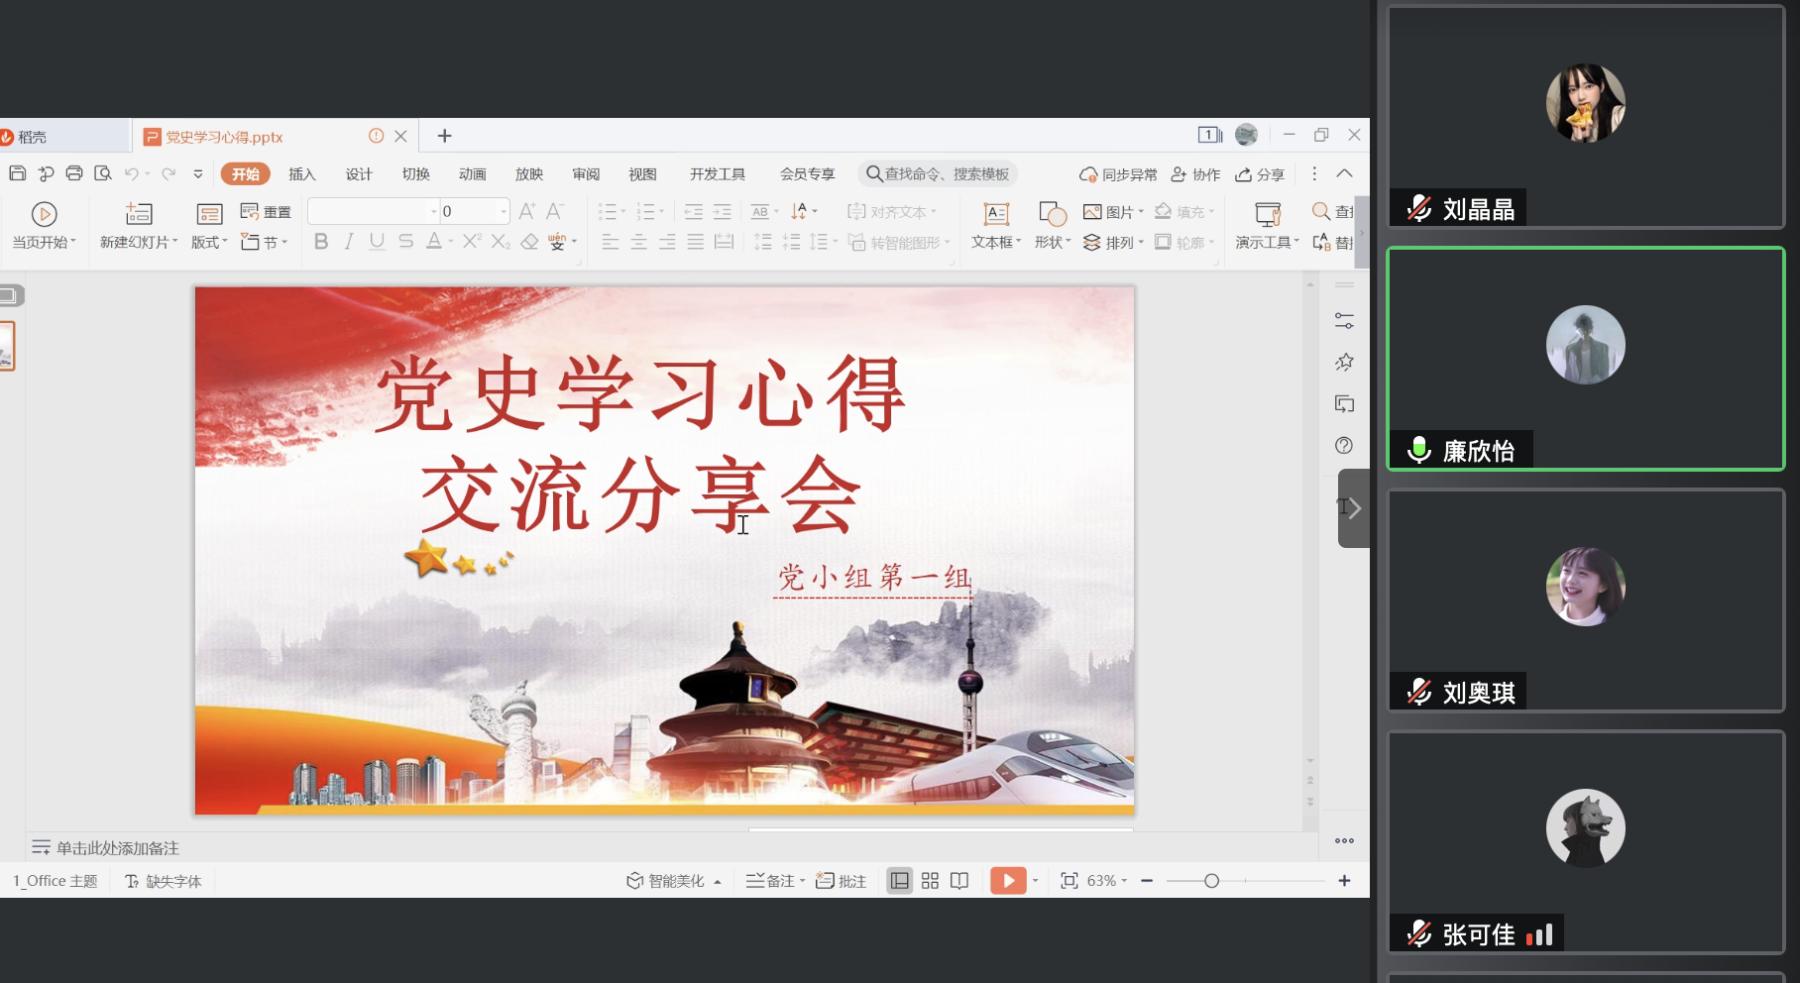Click the fit-to-window icon beside 63%

click(x=1069, y=880)
